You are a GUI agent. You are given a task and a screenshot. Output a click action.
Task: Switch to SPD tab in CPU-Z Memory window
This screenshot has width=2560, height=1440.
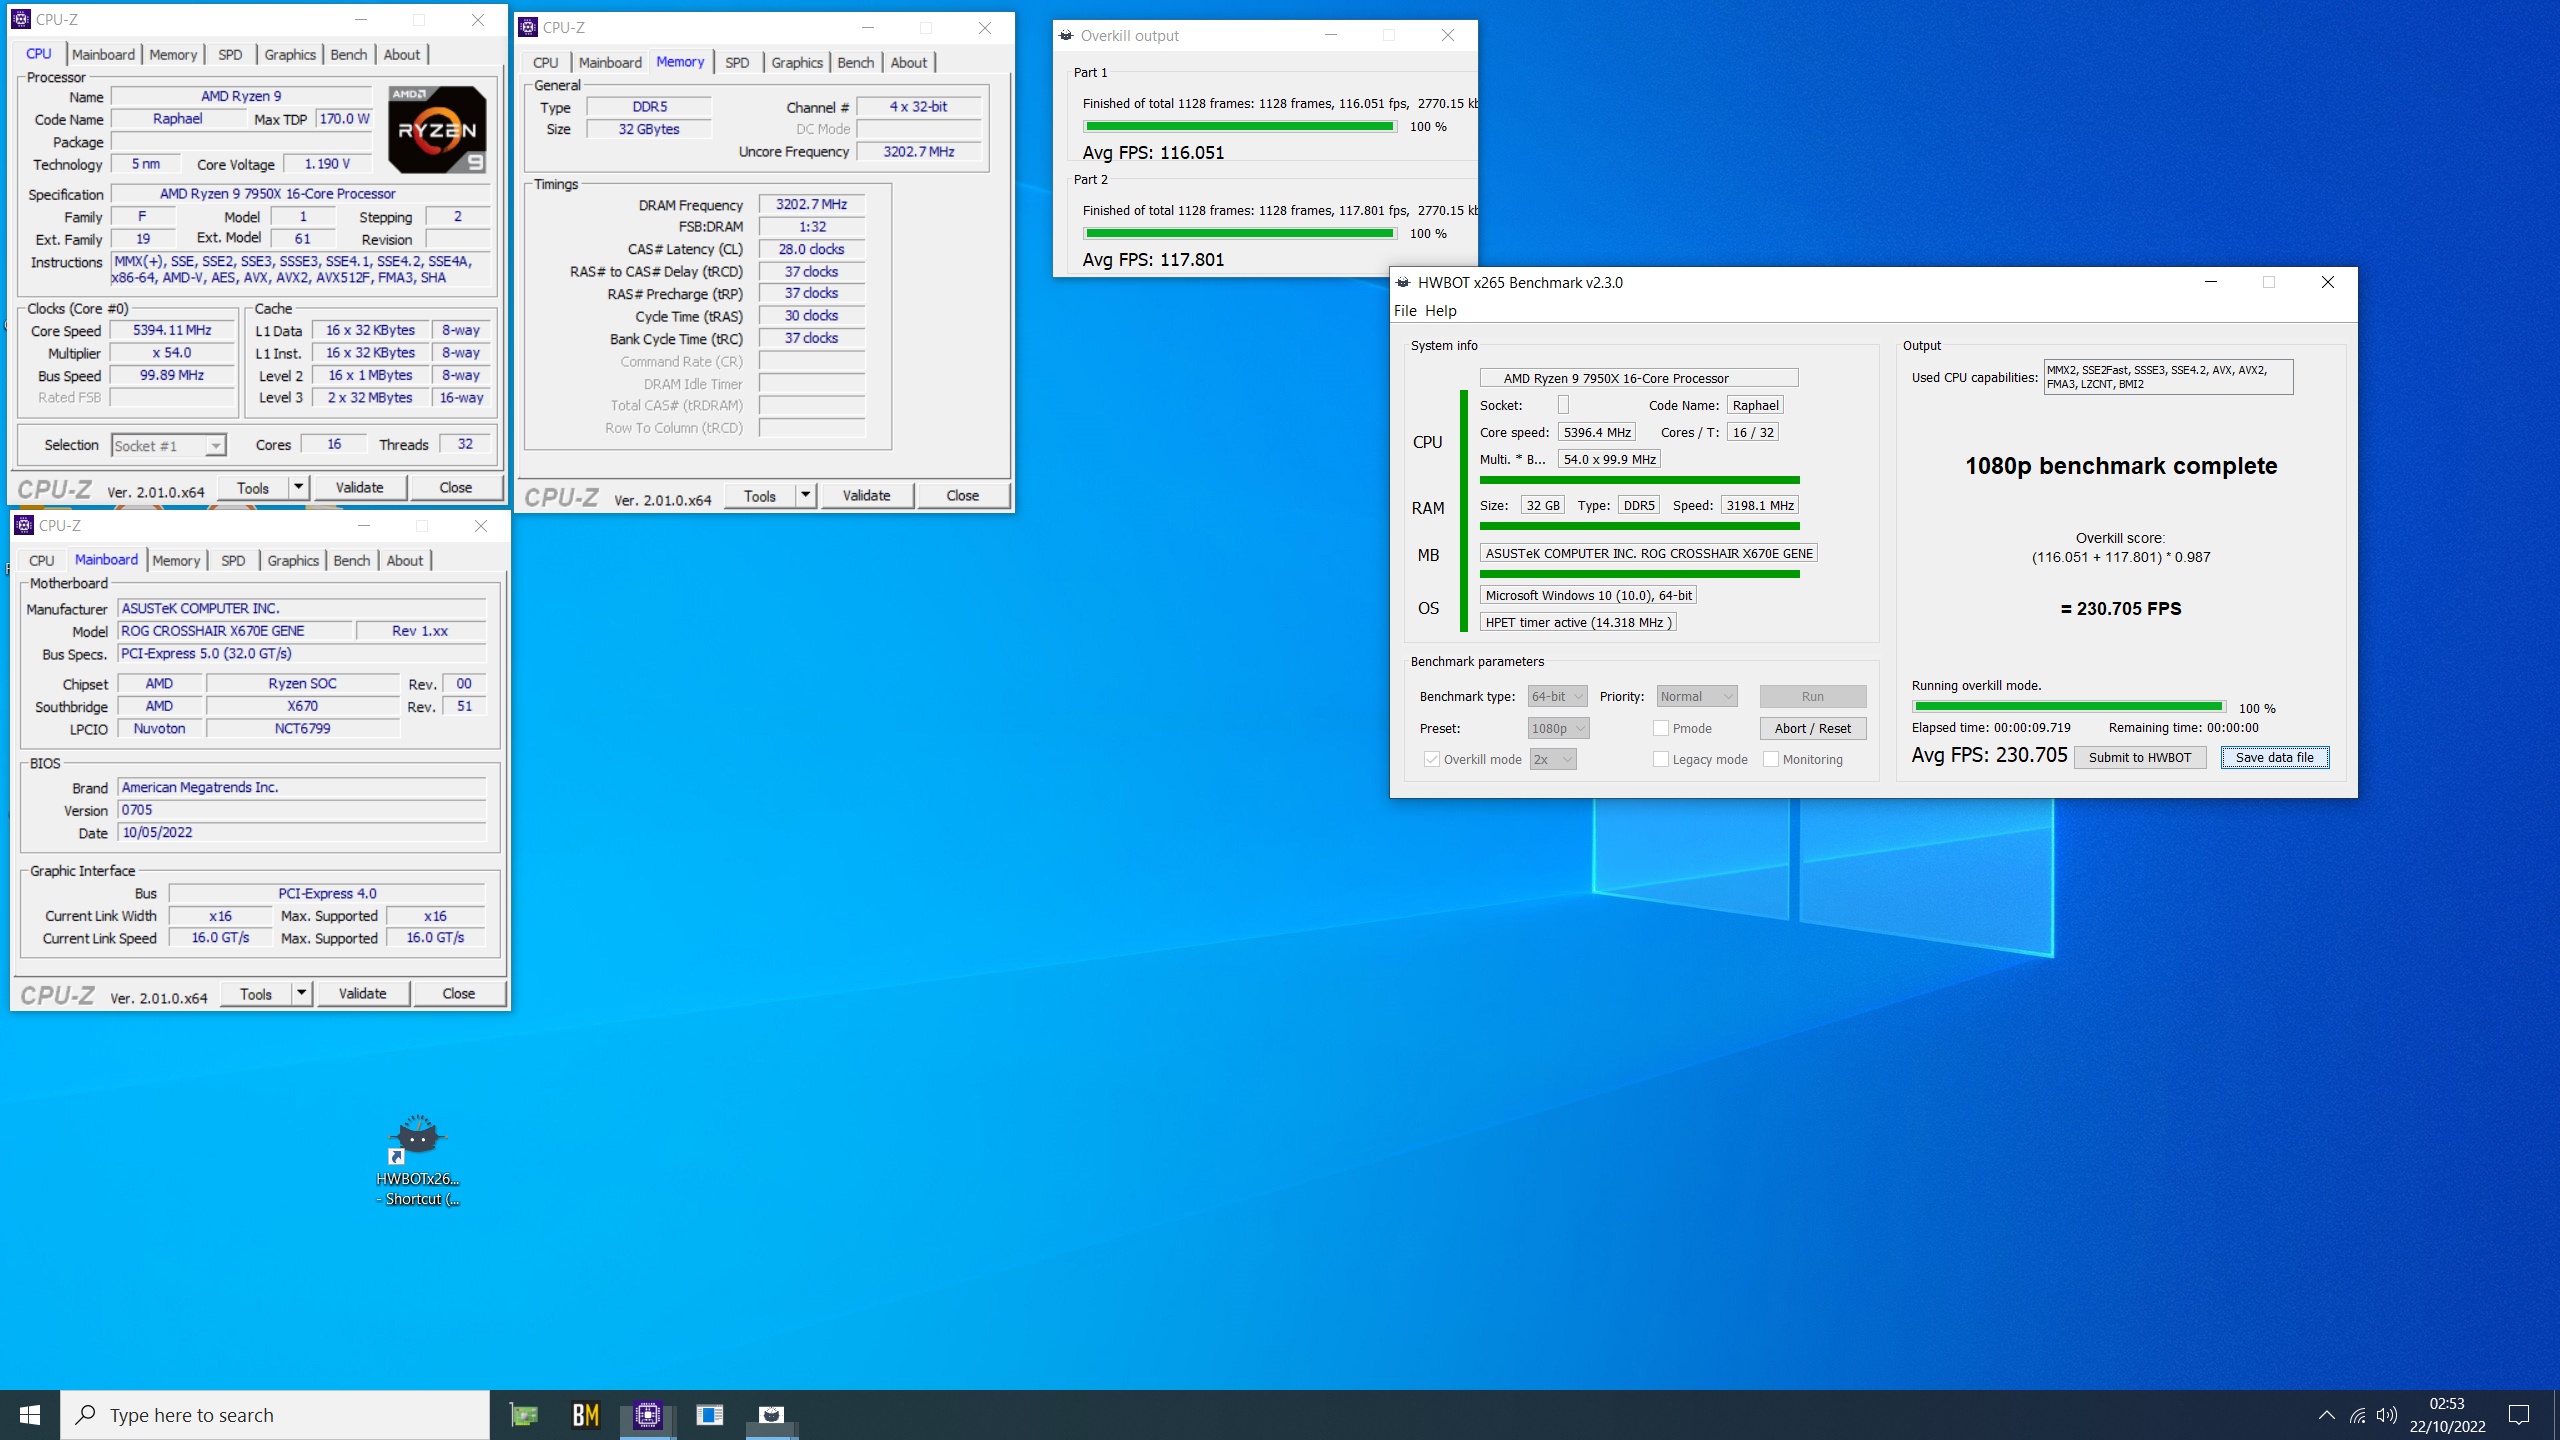click(x=737, y=62)
